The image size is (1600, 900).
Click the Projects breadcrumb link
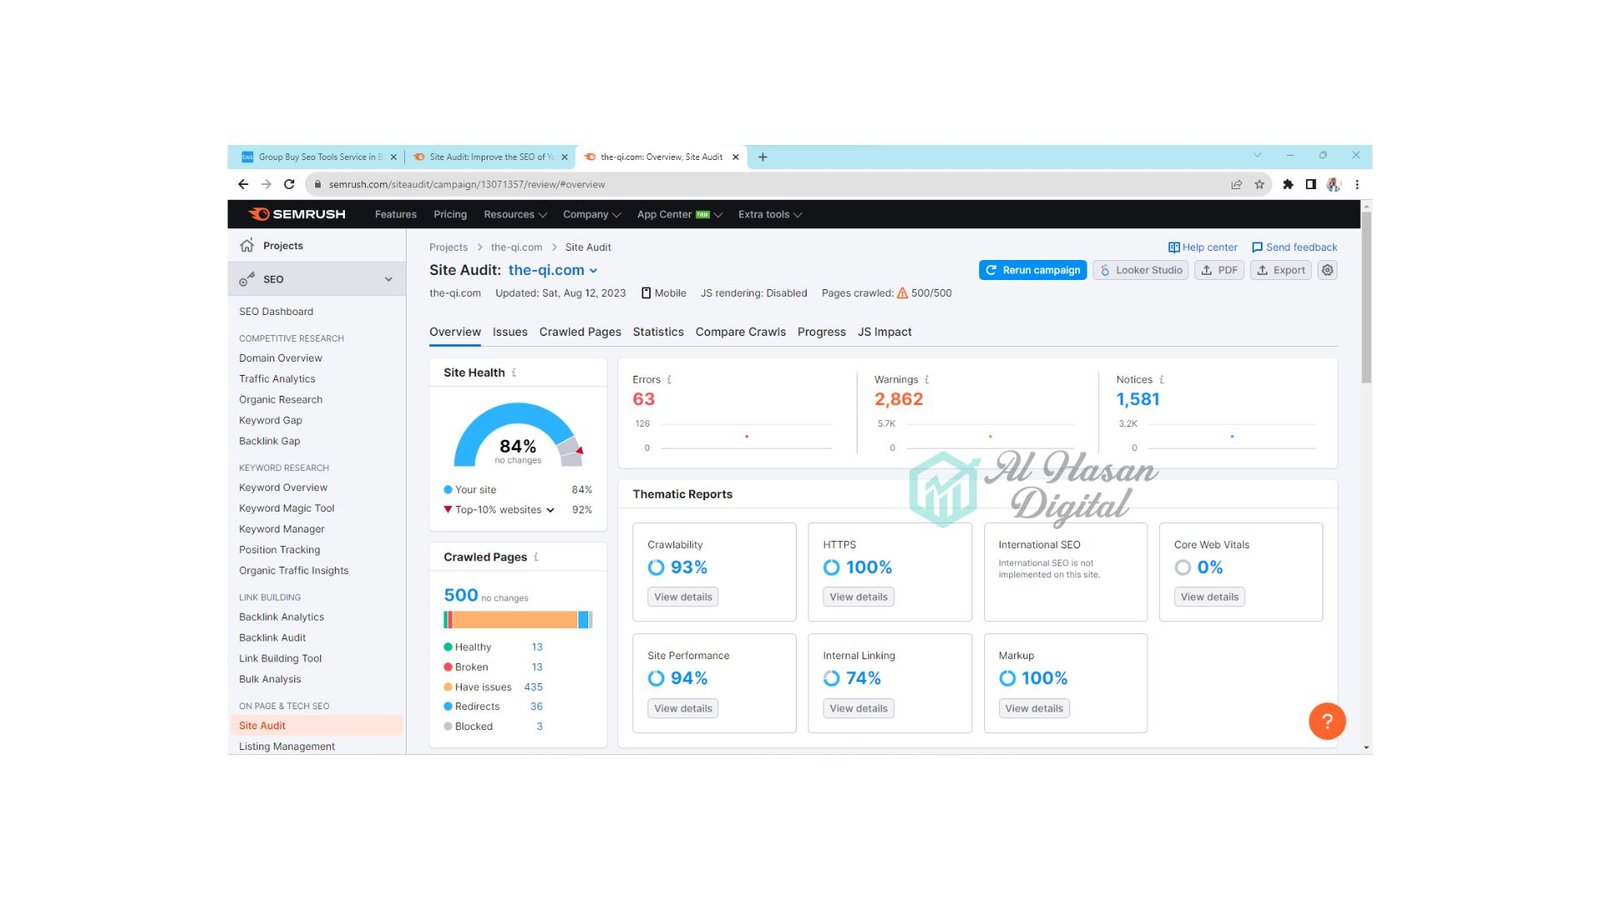pos(448,247)
